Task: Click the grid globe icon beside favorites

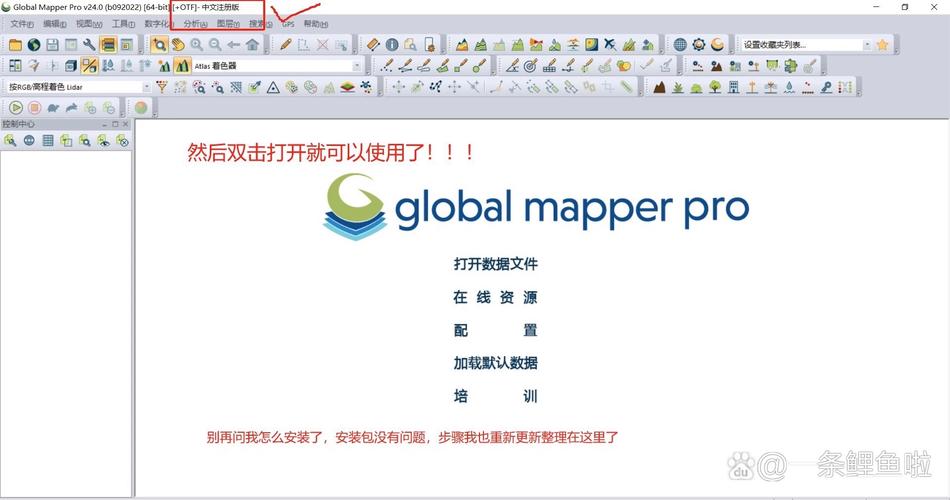Action: click(680, 44)
